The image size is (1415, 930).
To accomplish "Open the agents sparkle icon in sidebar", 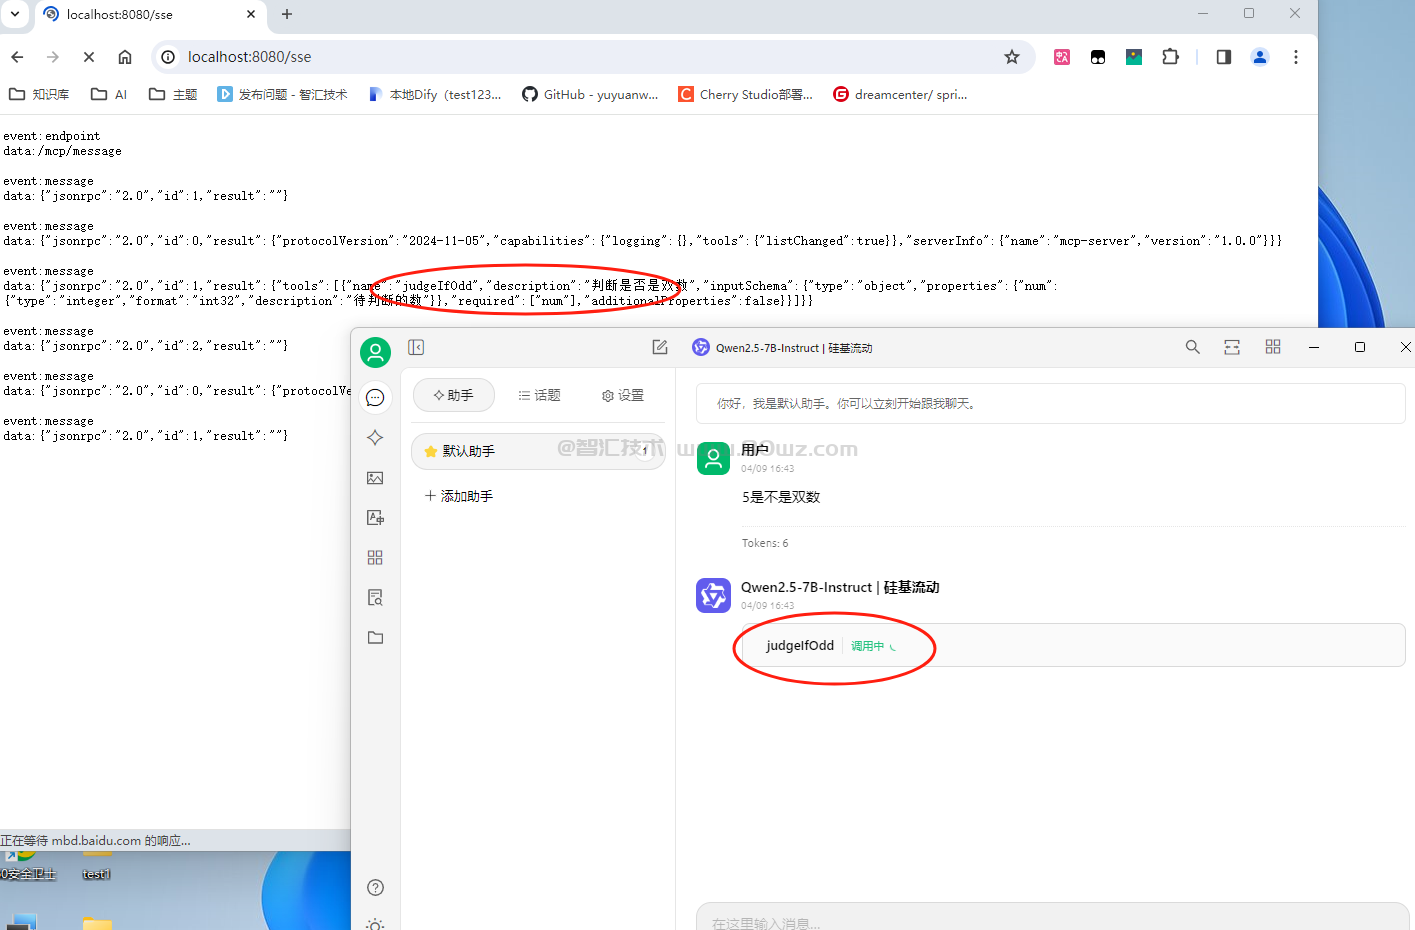I will coord(375,438).
